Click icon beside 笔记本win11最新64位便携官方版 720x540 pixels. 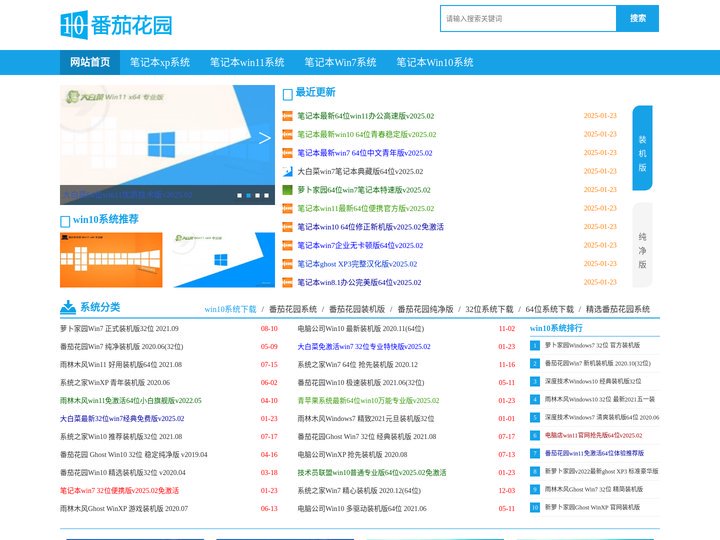click(287, 208)
